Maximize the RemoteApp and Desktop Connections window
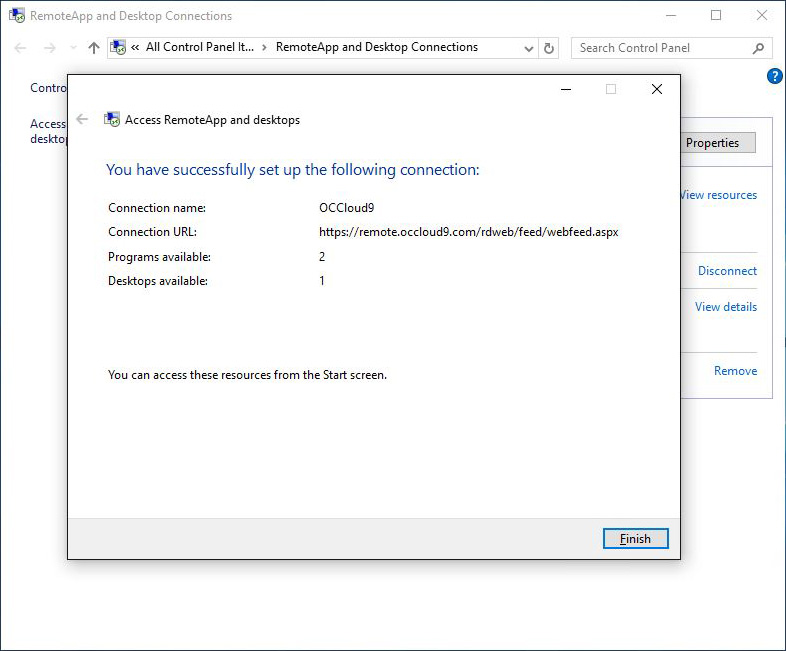This screenshot has width=786, height=651. click(x=716, y=16)
